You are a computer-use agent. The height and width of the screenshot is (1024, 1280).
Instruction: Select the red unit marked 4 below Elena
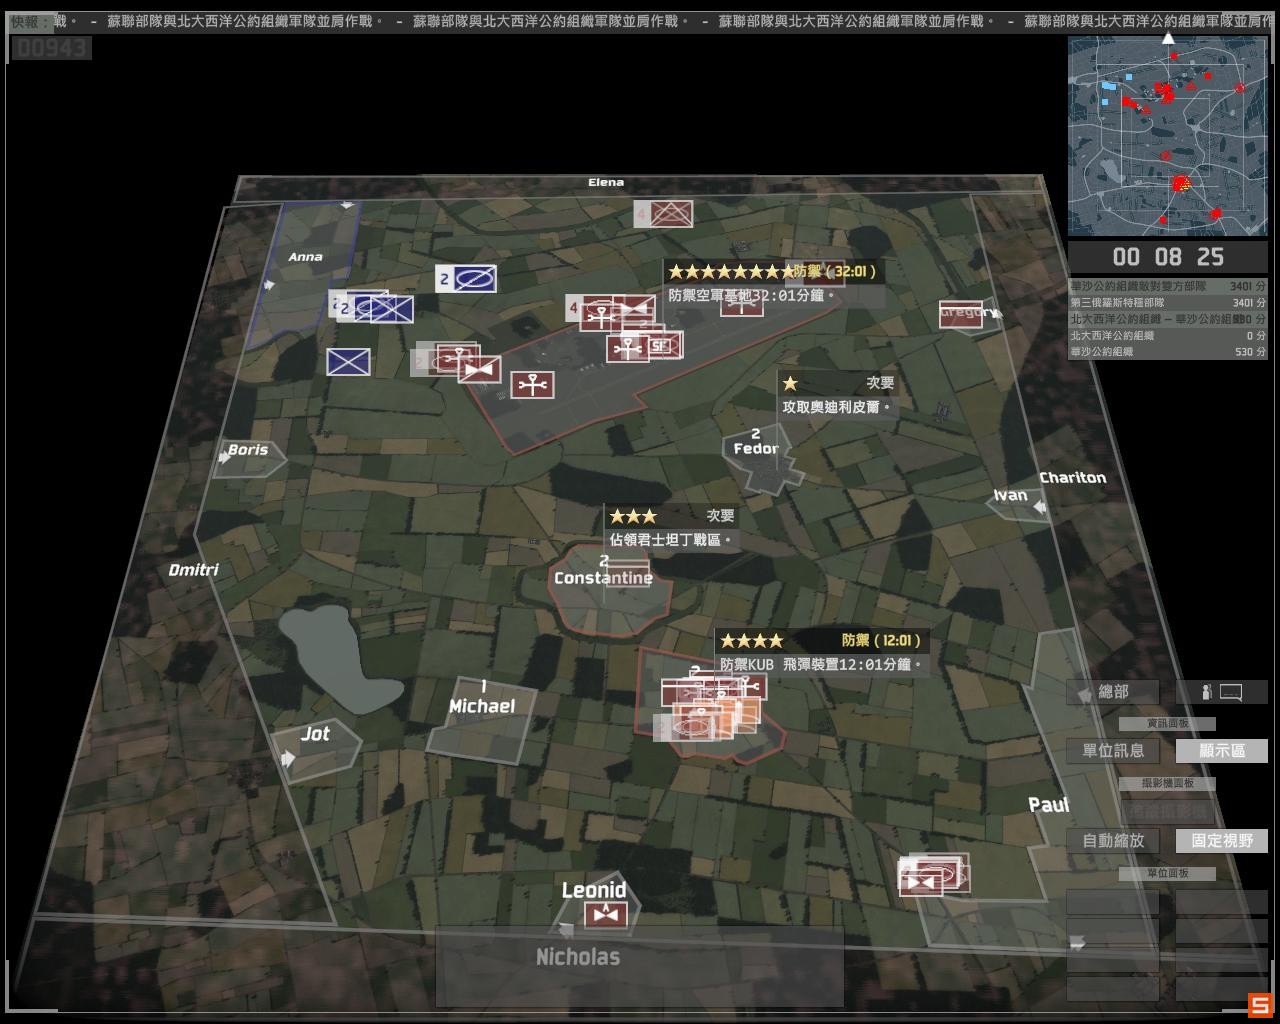tap(664, 213)
